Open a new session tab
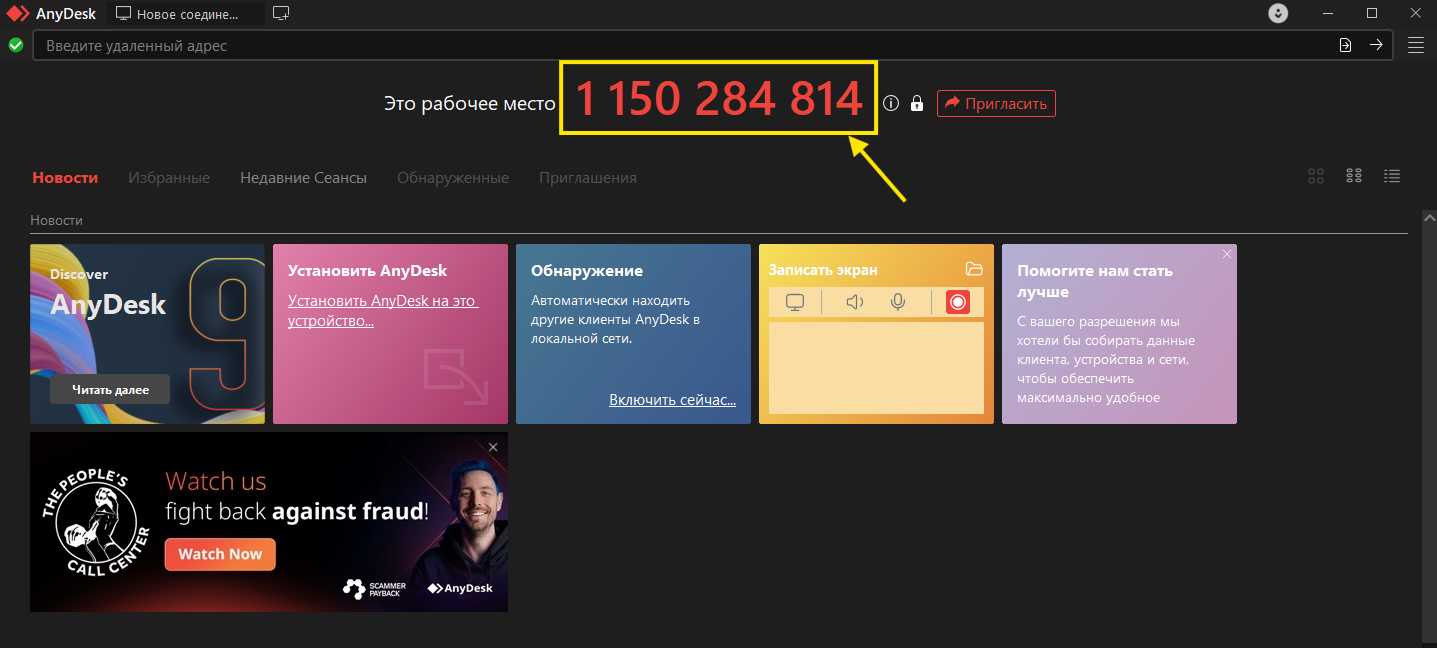The width and height of the screenshot is (1437, 648). [x=281, y=14]
